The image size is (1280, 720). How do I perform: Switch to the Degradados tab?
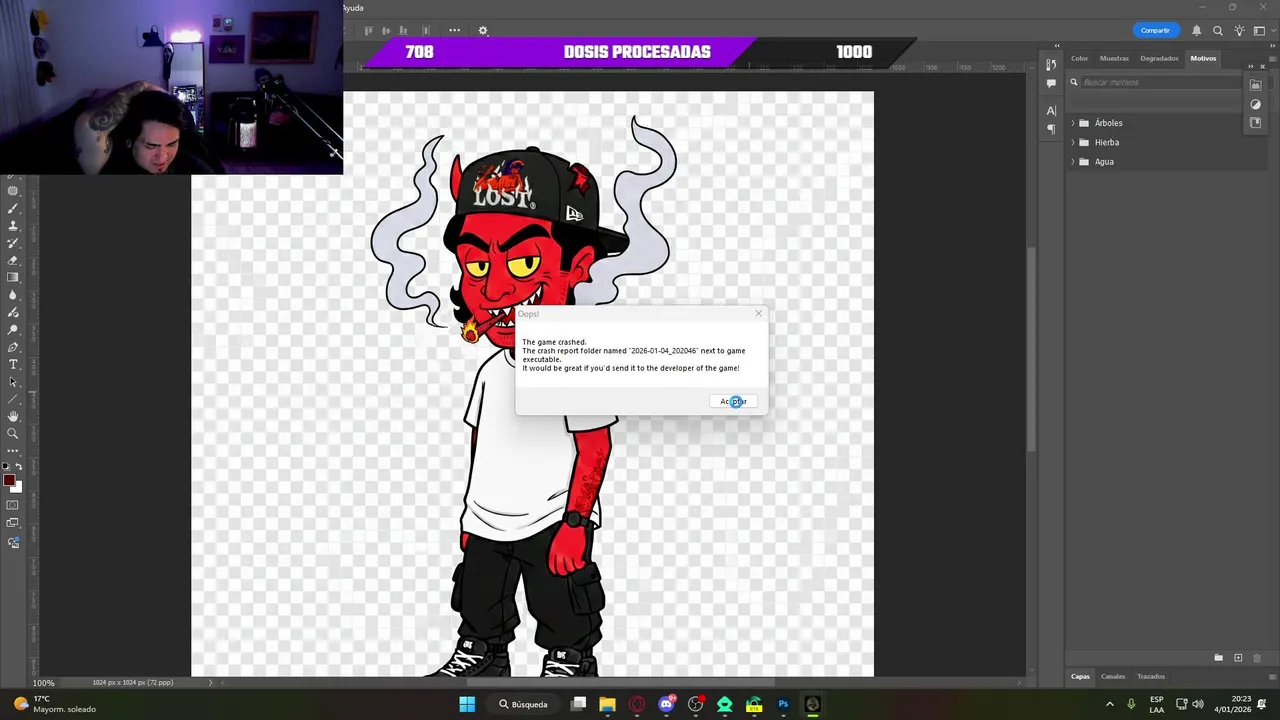coord(1159,58)
